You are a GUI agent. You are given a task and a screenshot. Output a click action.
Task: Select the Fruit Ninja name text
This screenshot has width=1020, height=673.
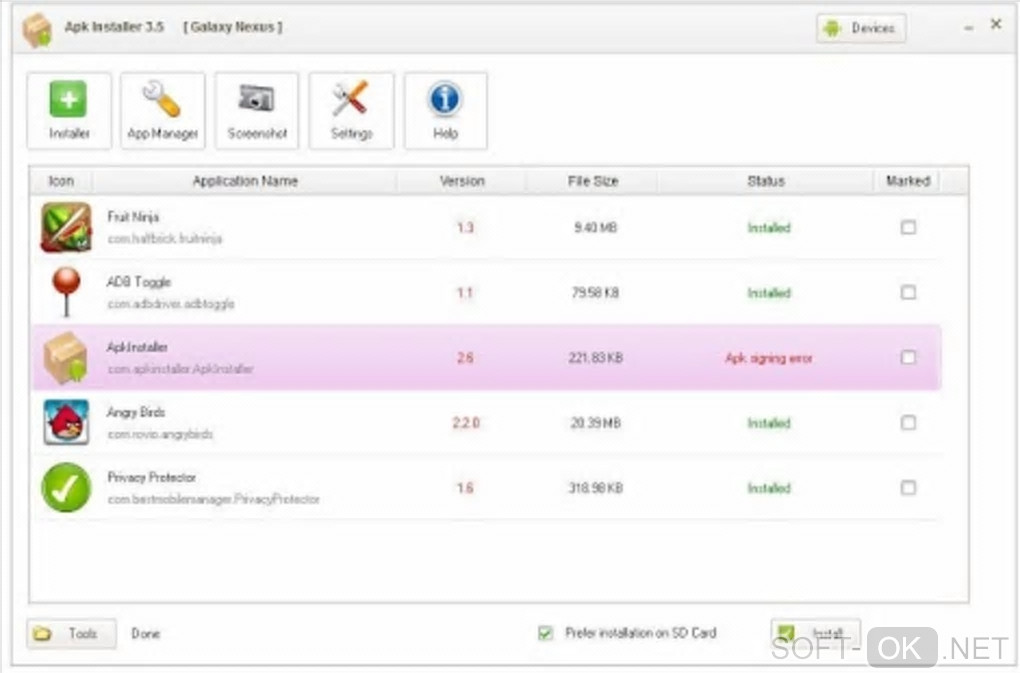click(133, 217)
